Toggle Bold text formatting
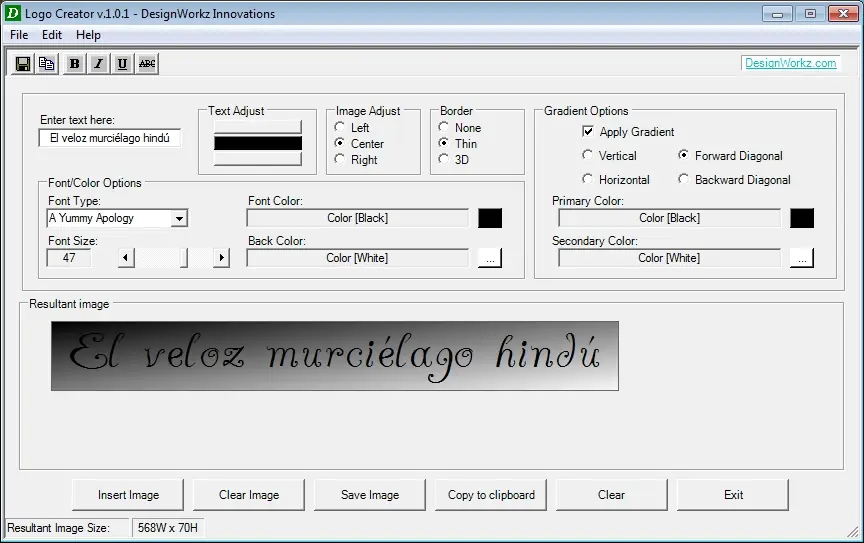The height and width of the screenshot is (543, 864). click(x=74, y=64)
